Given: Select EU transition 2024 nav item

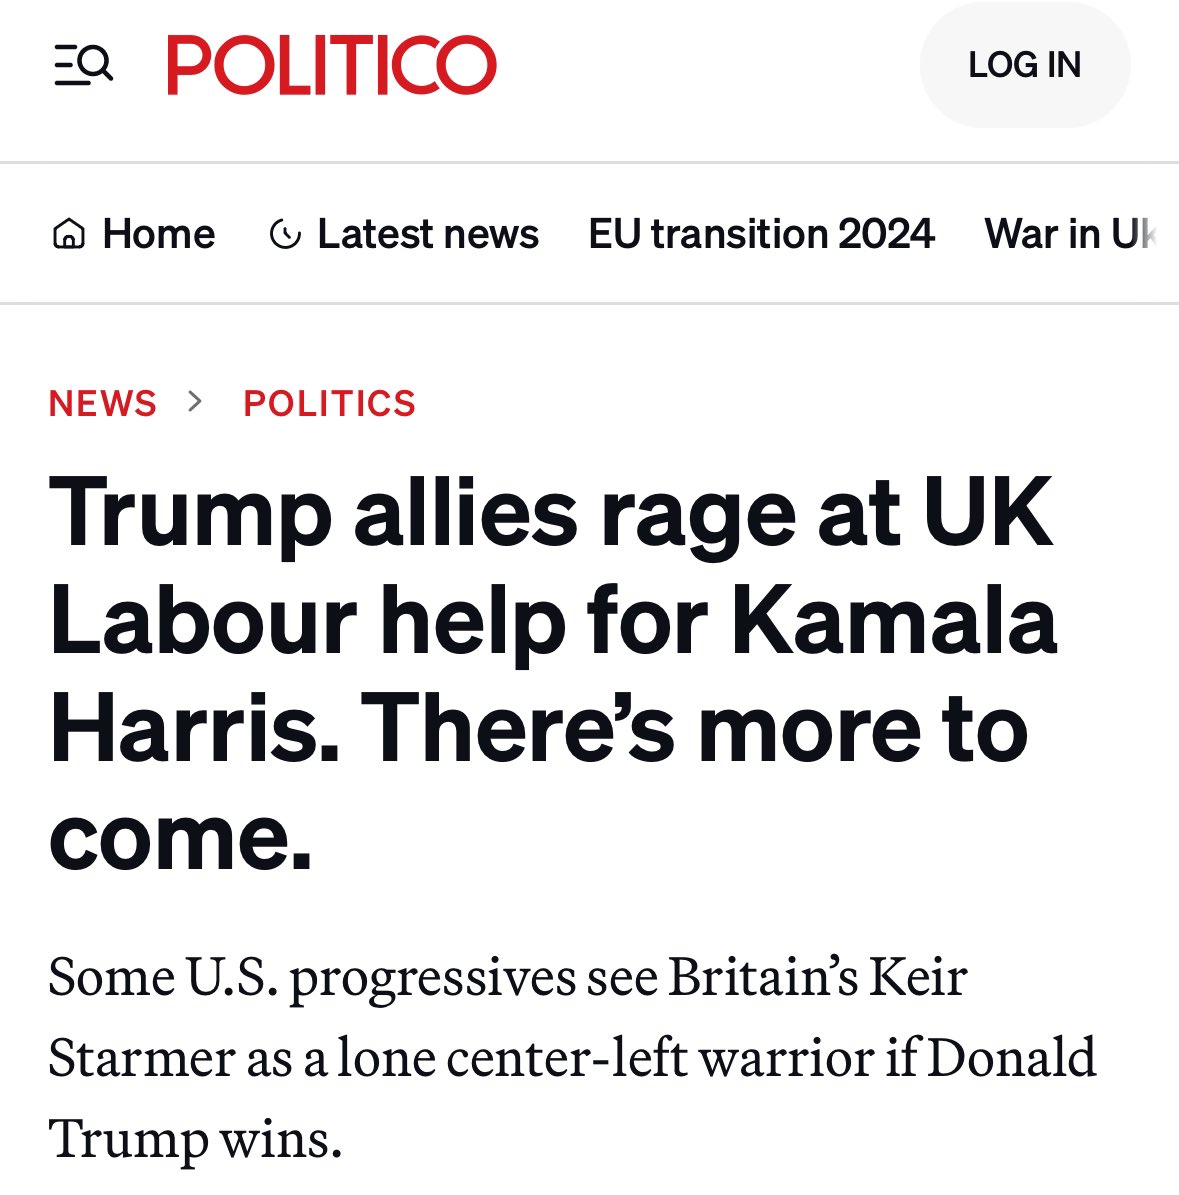Looking at the screenshot, I should (761, 234).
